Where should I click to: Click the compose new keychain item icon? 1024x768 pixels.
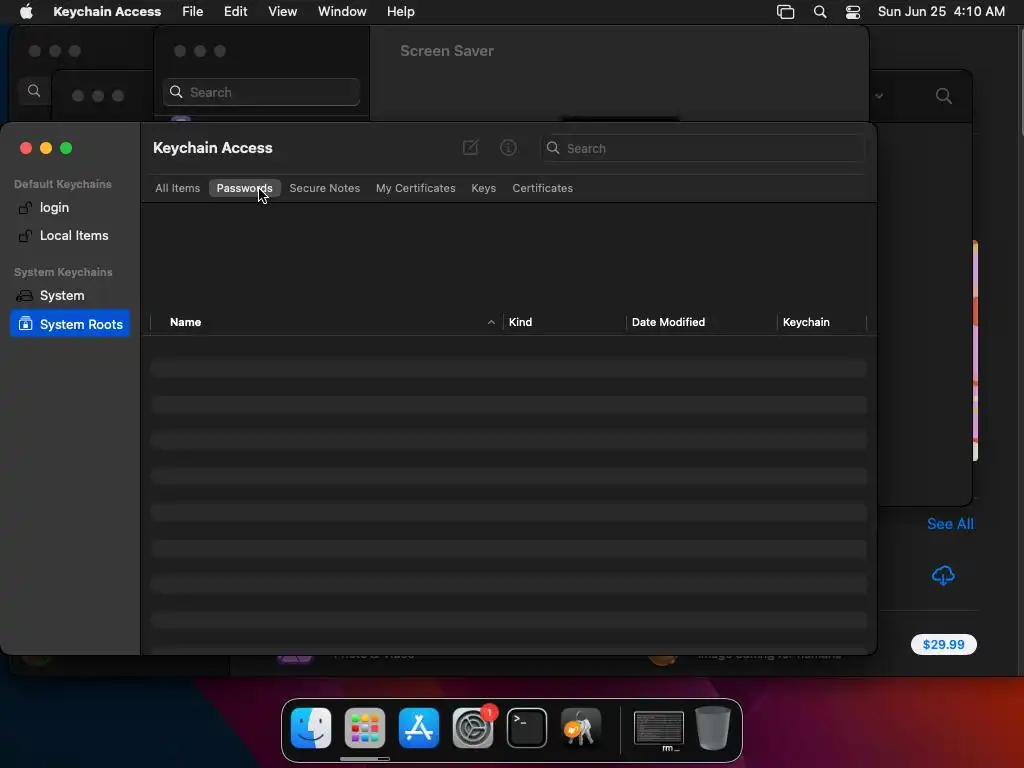[470, 148]
